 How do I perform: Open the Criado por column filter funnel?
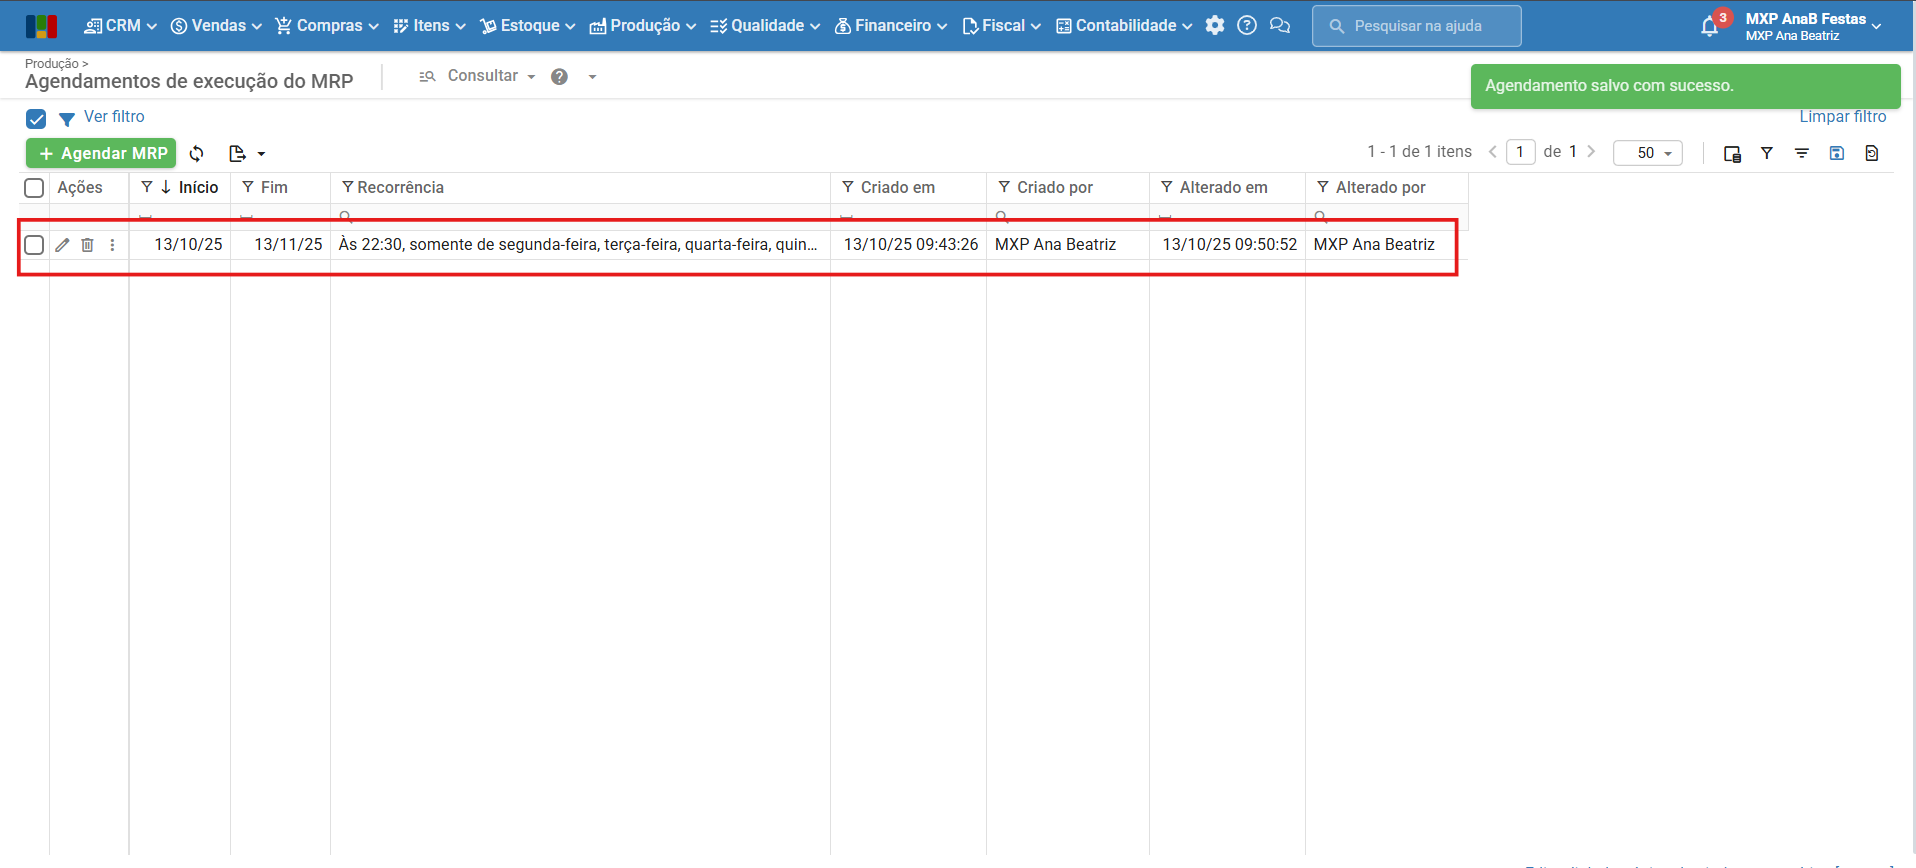point(1004,187)
